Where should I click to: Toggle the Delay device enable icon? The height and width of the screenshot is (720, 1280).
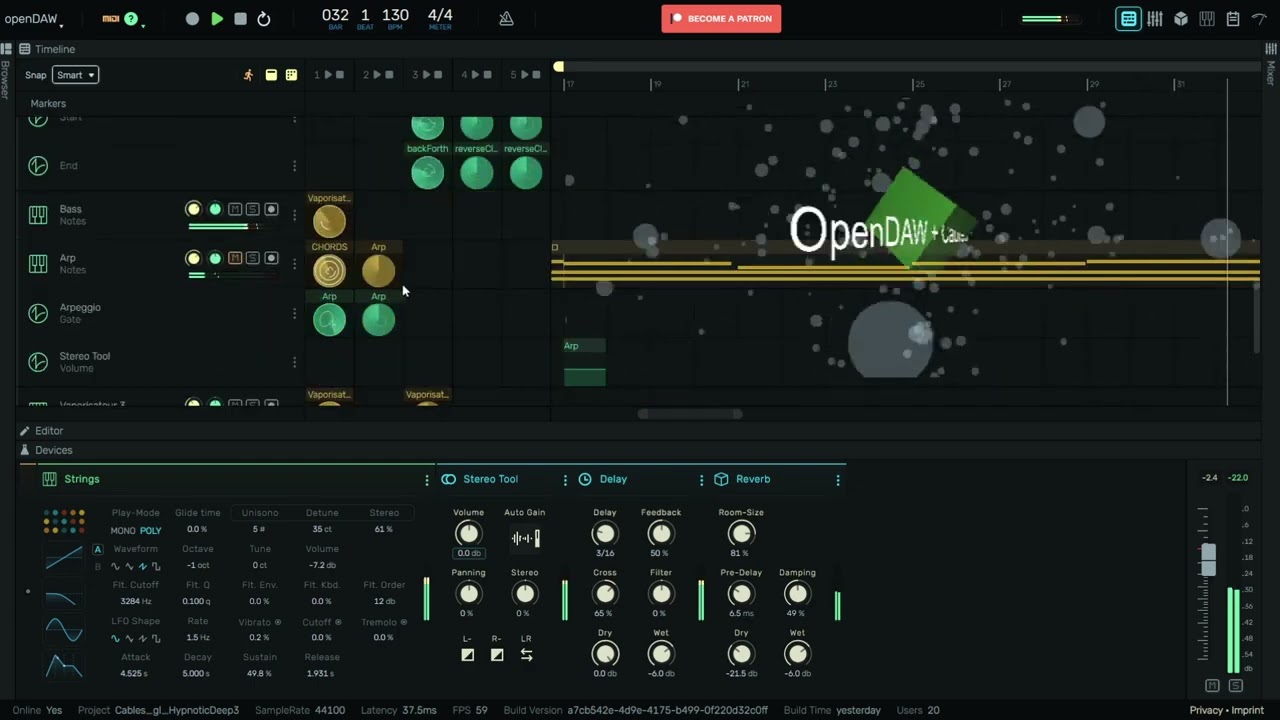tap(585, 479)
